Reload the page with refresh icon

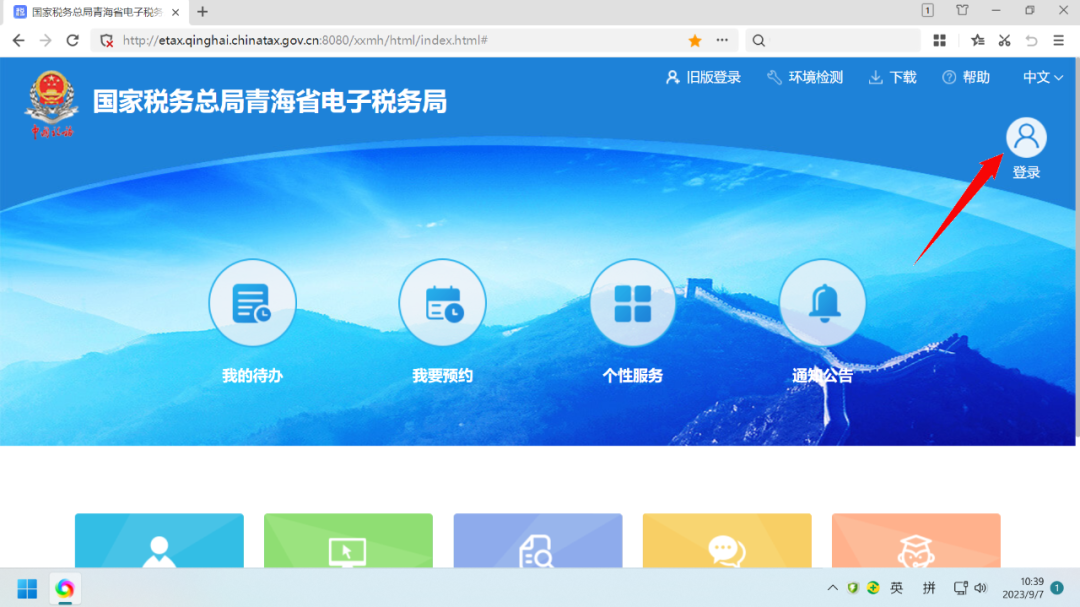(72, 41)
